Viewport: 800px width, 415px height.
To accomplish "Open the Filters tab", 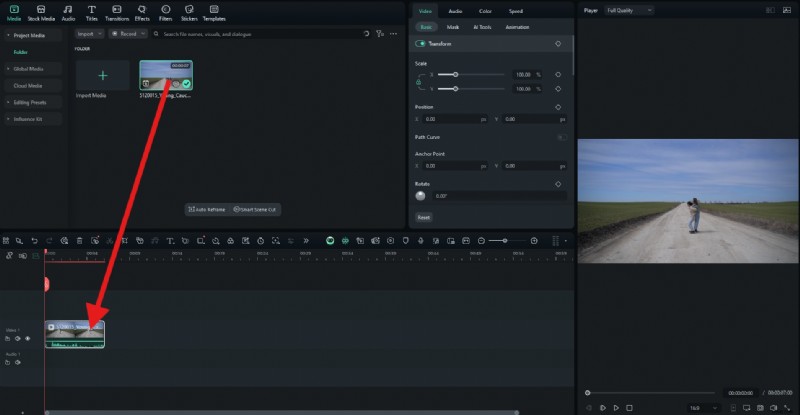I will (165, 13).
